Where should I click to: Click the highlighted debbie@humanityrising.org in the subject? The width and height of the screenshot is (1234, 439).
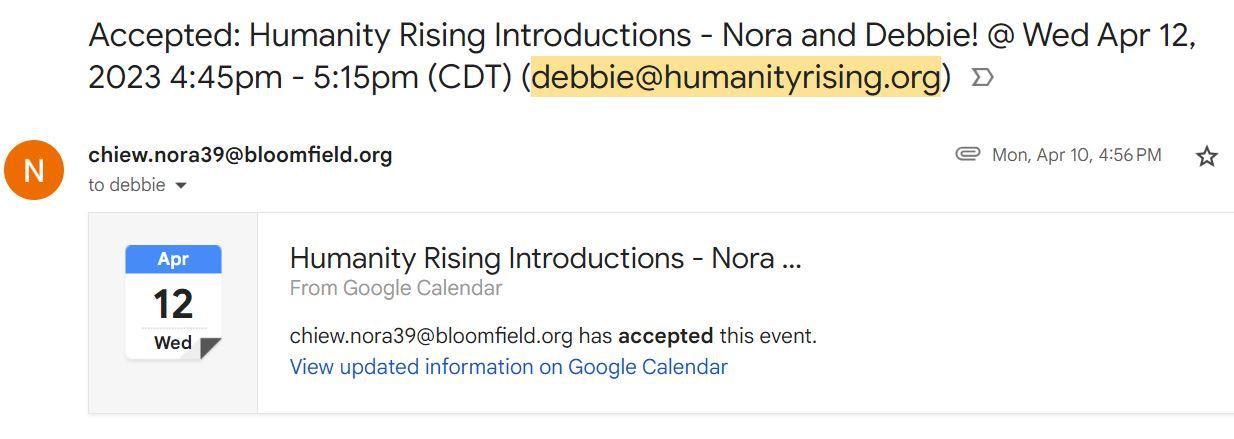tap(736, 77)
